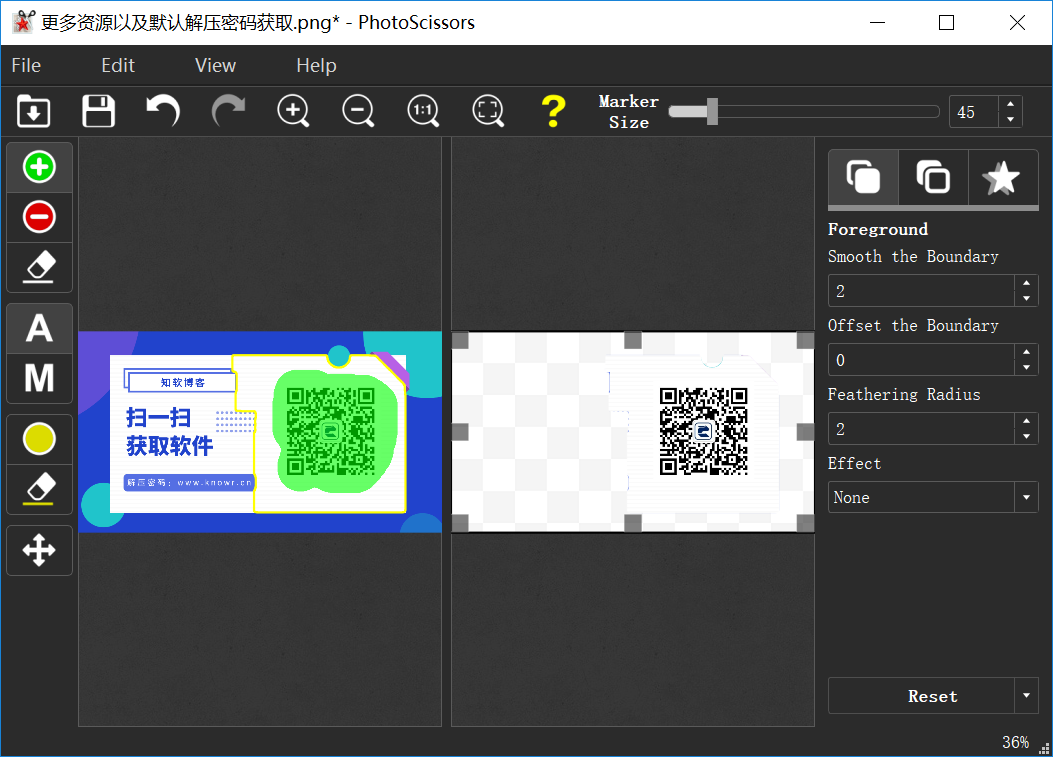The height and width of the screenshot is (757, 1053).
Task: Activate the move/pan tool
Action: coord(39,550)
